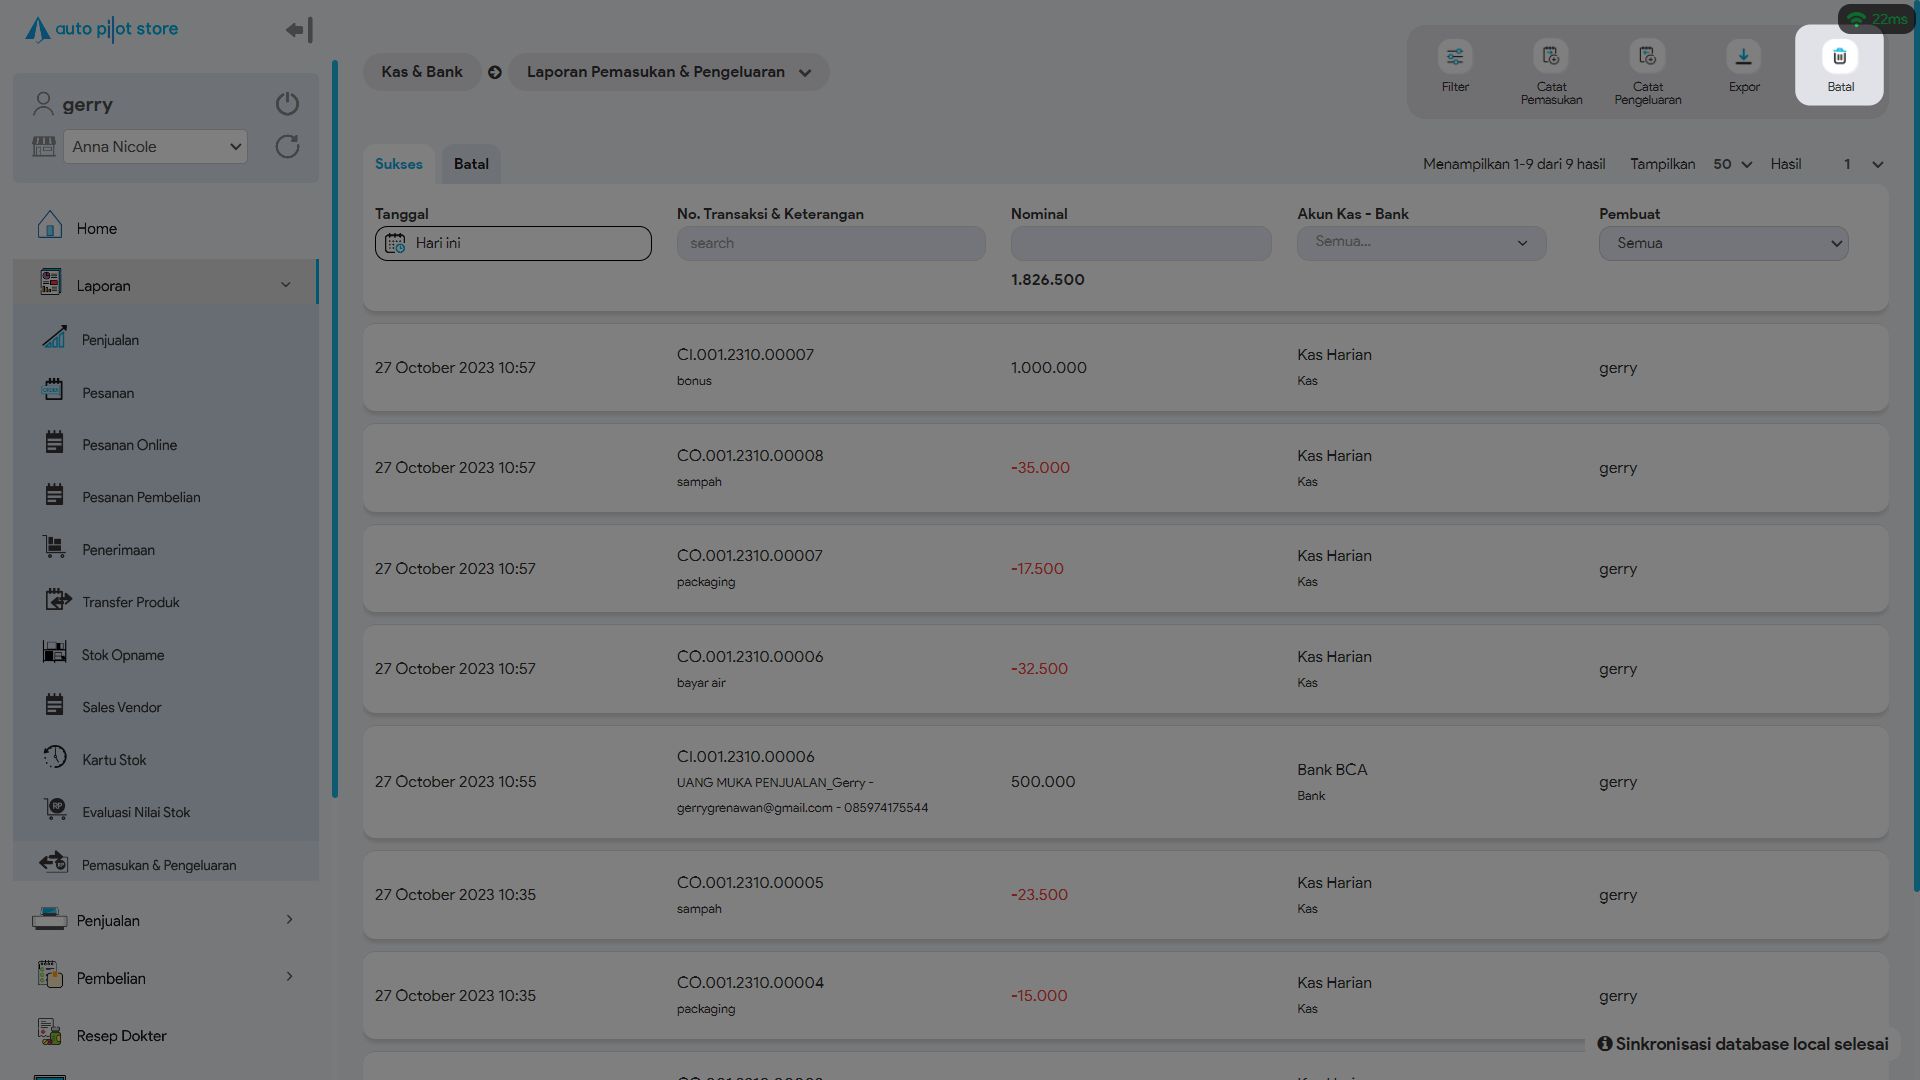Click the power logout icon next to gerry
The height and width of the screenshot is (1080, 1920).
287,104
